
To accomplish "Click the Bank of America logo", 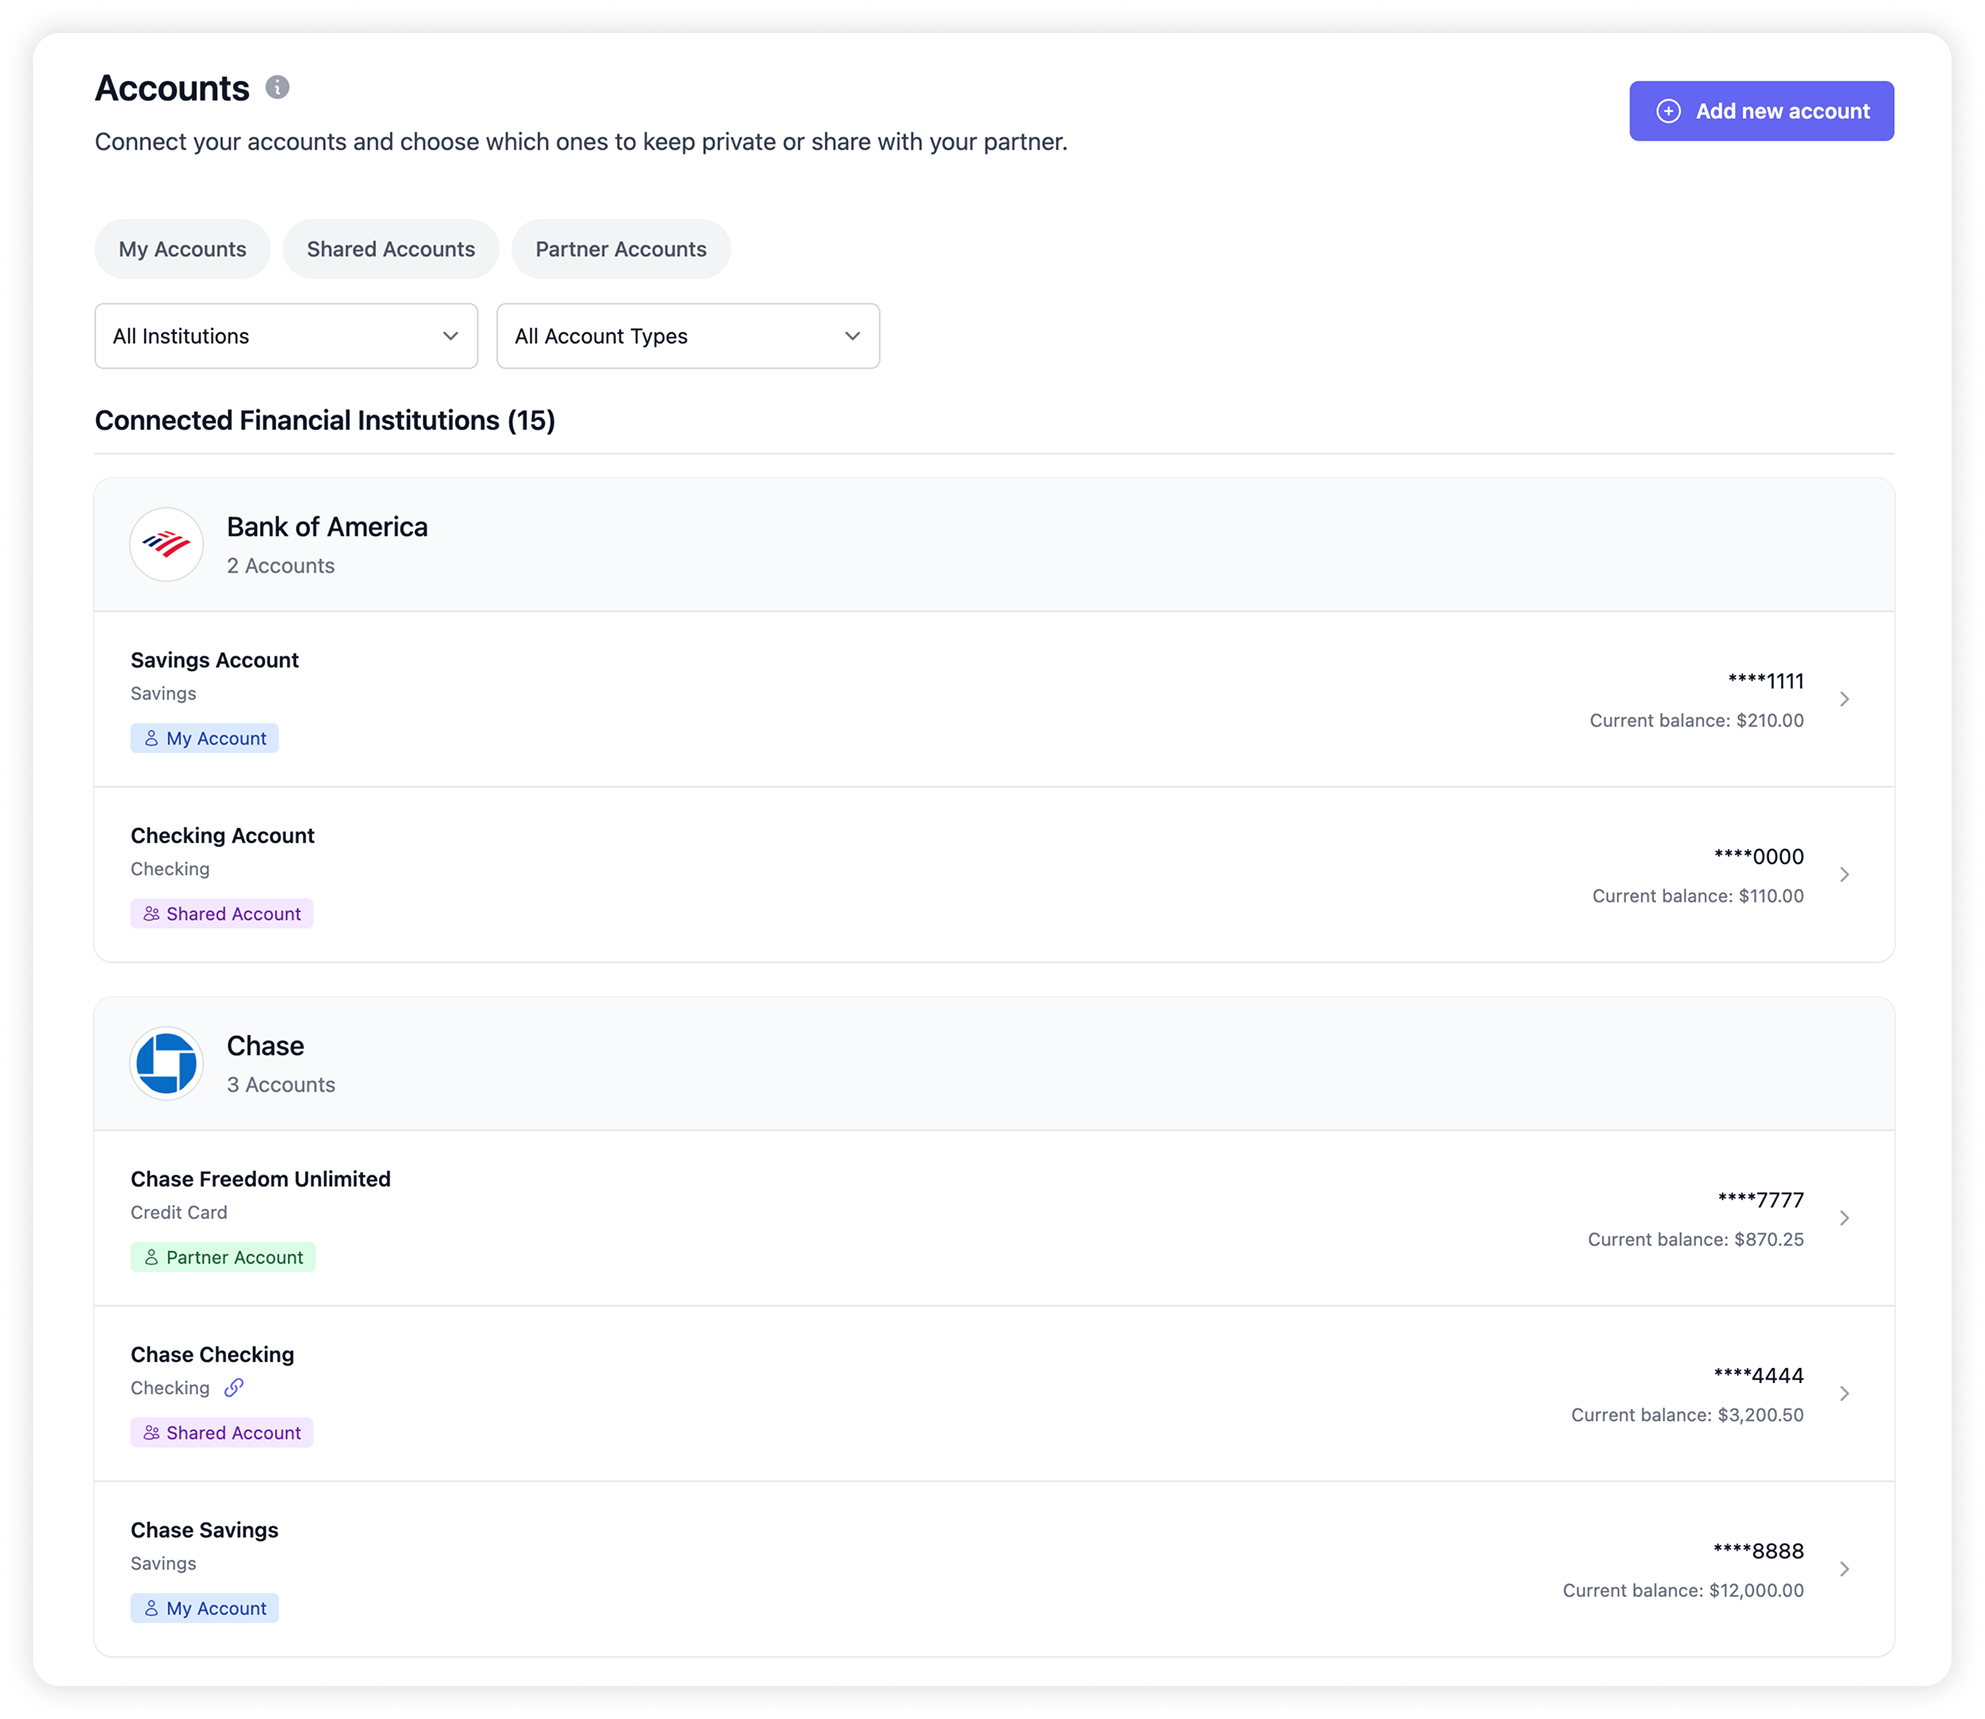I will (x=166, y=545).
